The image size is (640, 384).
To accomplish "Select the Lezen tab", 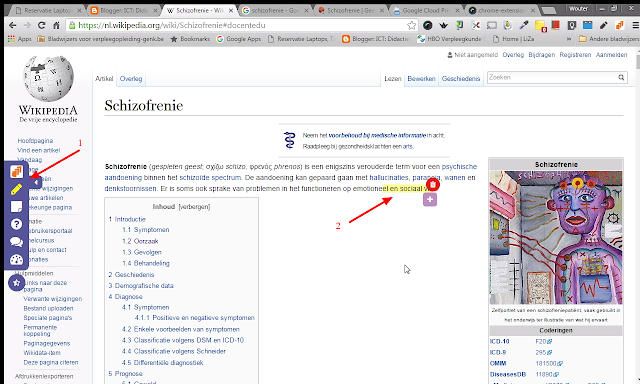I will click(393, 78).
